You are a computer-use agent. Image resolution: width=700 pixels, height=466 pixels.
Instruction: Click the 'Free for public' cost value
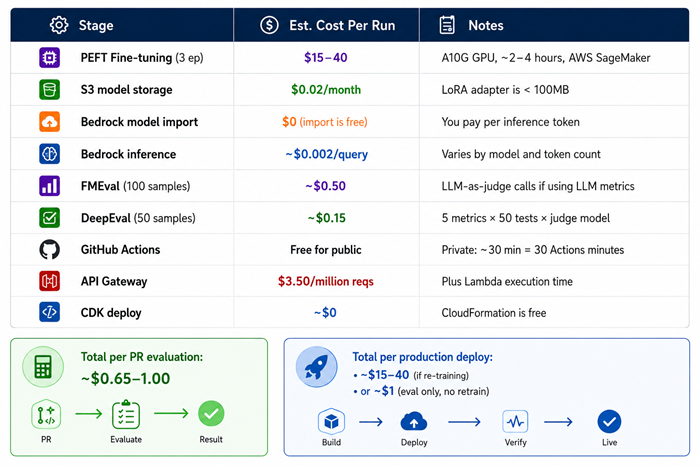[326, 250]
